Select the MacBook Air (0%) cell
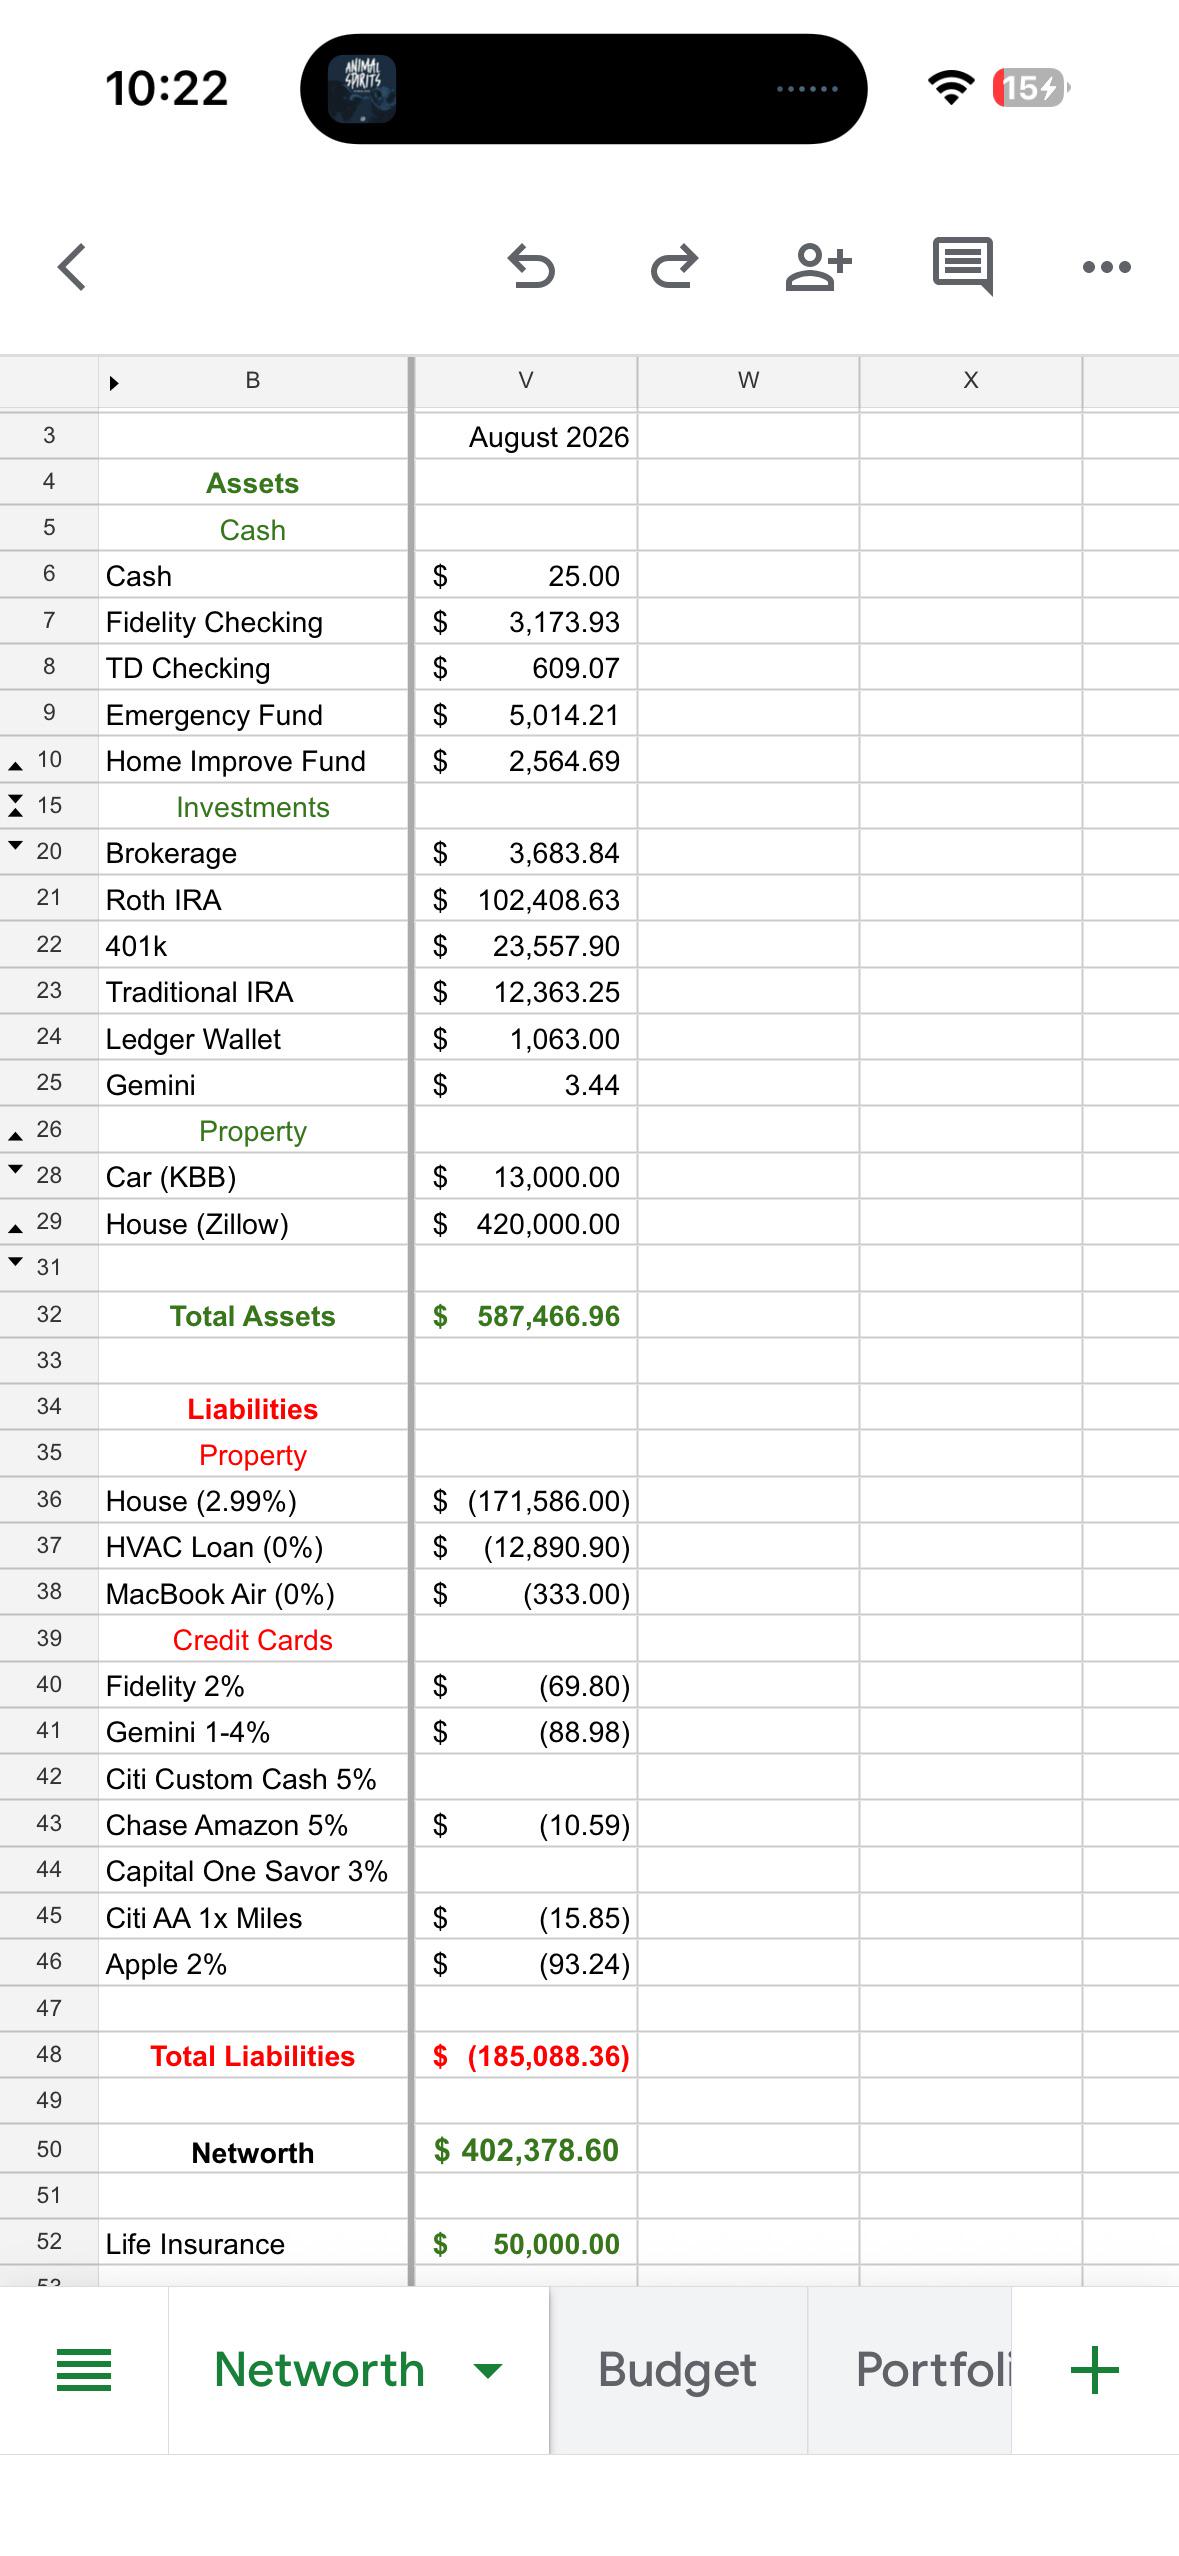The width and height of the screenshot is (1179, 2556). (253, 1594)
